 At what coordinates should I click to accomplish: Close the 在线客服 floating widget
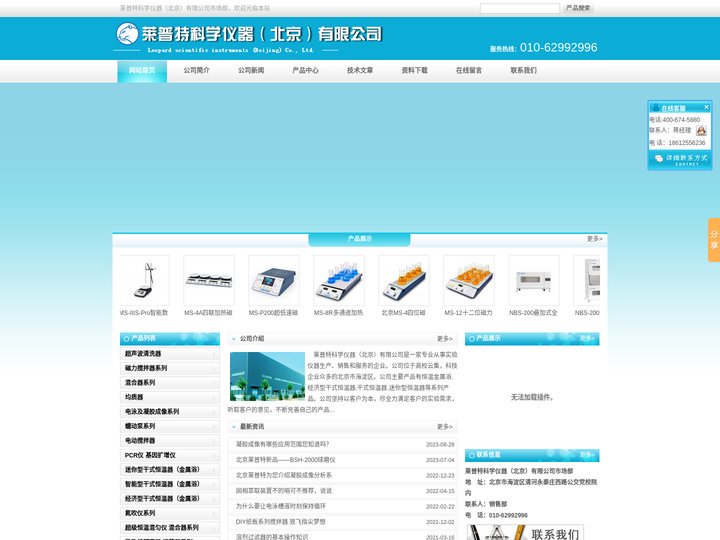[x=706, y=107]
